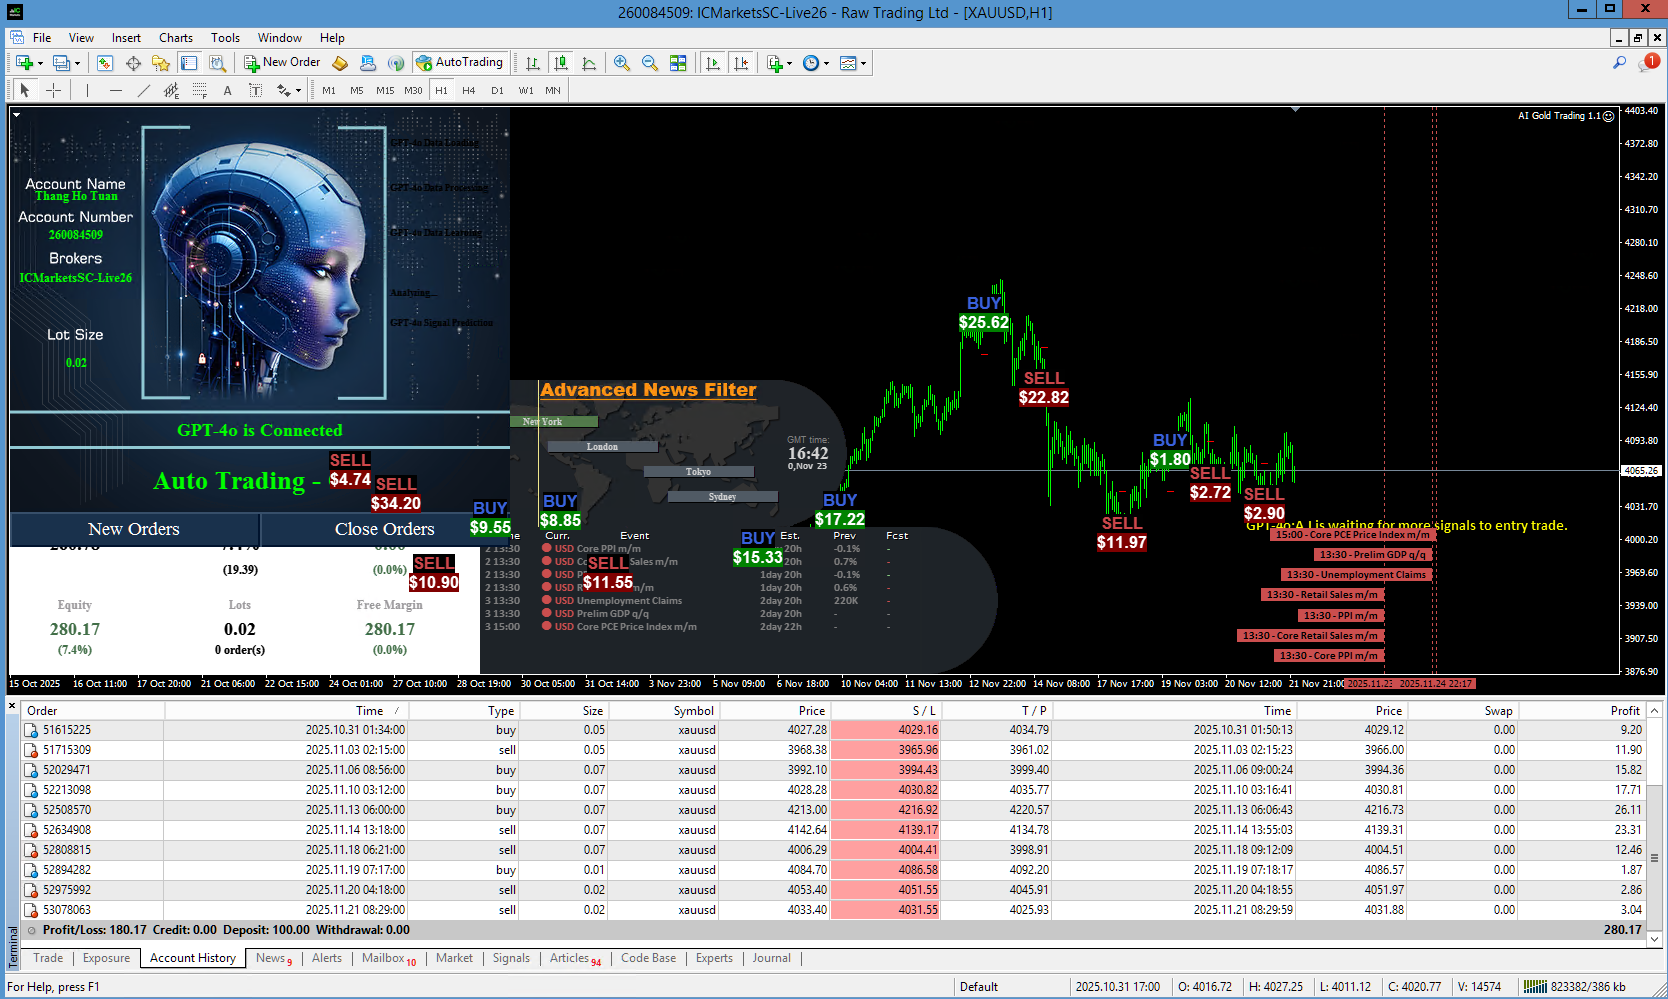The image size is (1668, 999).
Task: Select the horizontal line tool
Action: (x=116, y=90)
